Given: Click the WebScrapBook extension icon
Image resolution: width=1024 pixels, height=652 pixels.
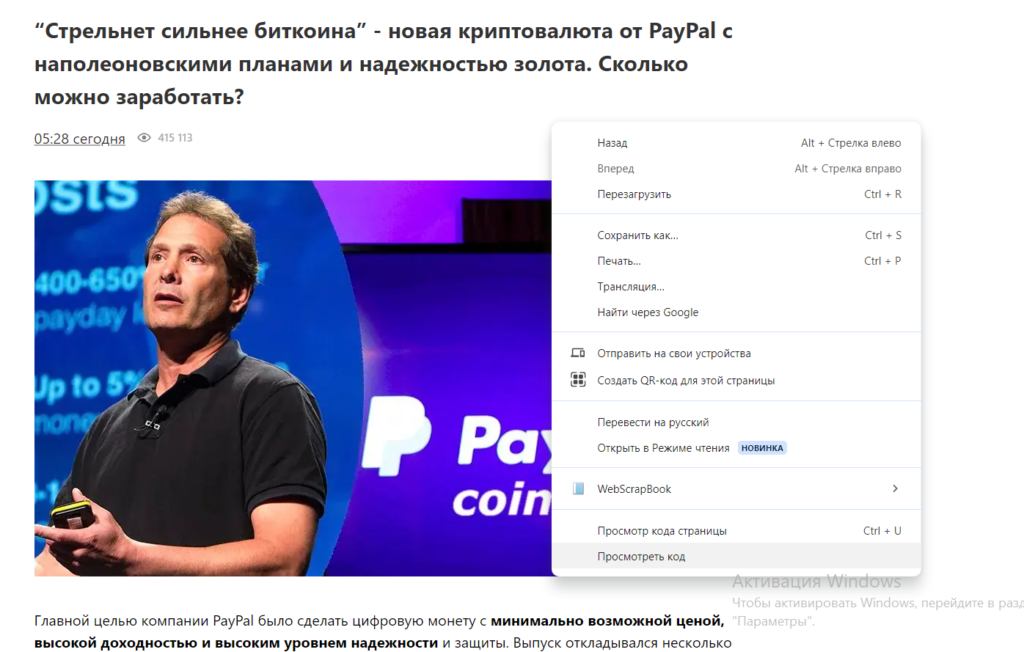Looking at the screenshot, I should tap(578, 489).
